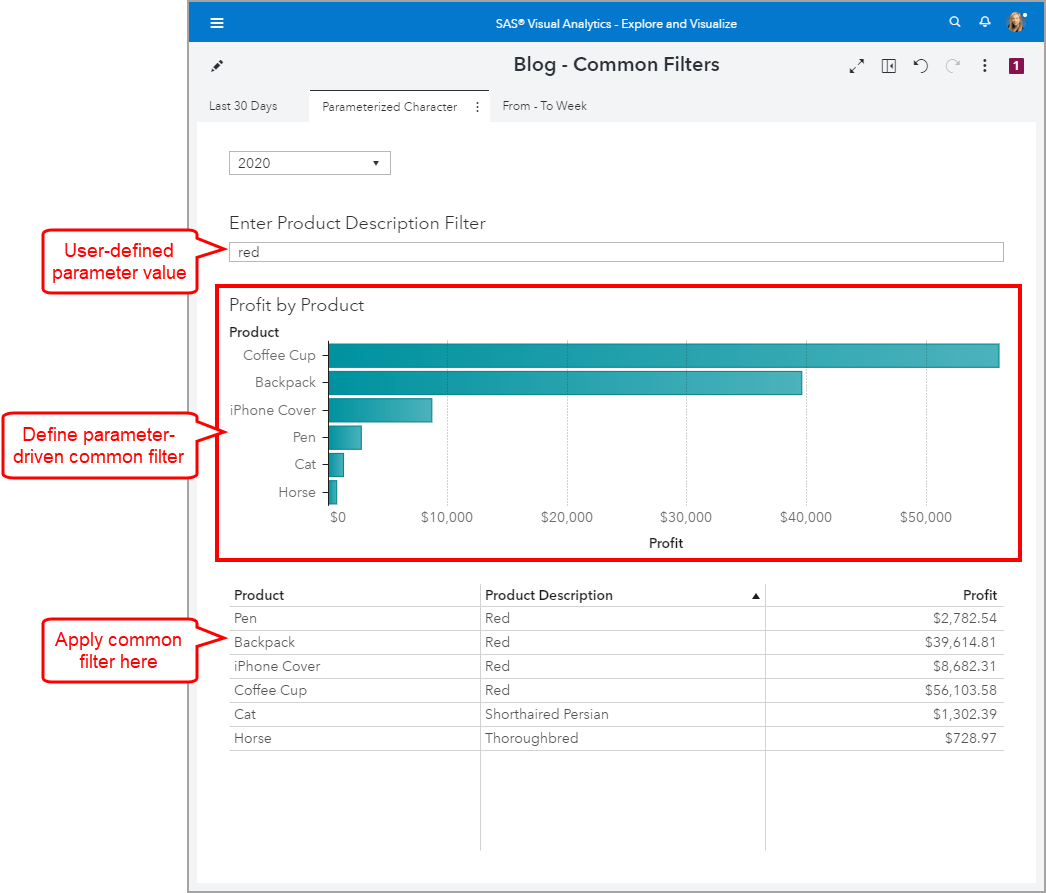1046x893 pixels.
Task: Toggle the side panel open
Action: point(889,65)
